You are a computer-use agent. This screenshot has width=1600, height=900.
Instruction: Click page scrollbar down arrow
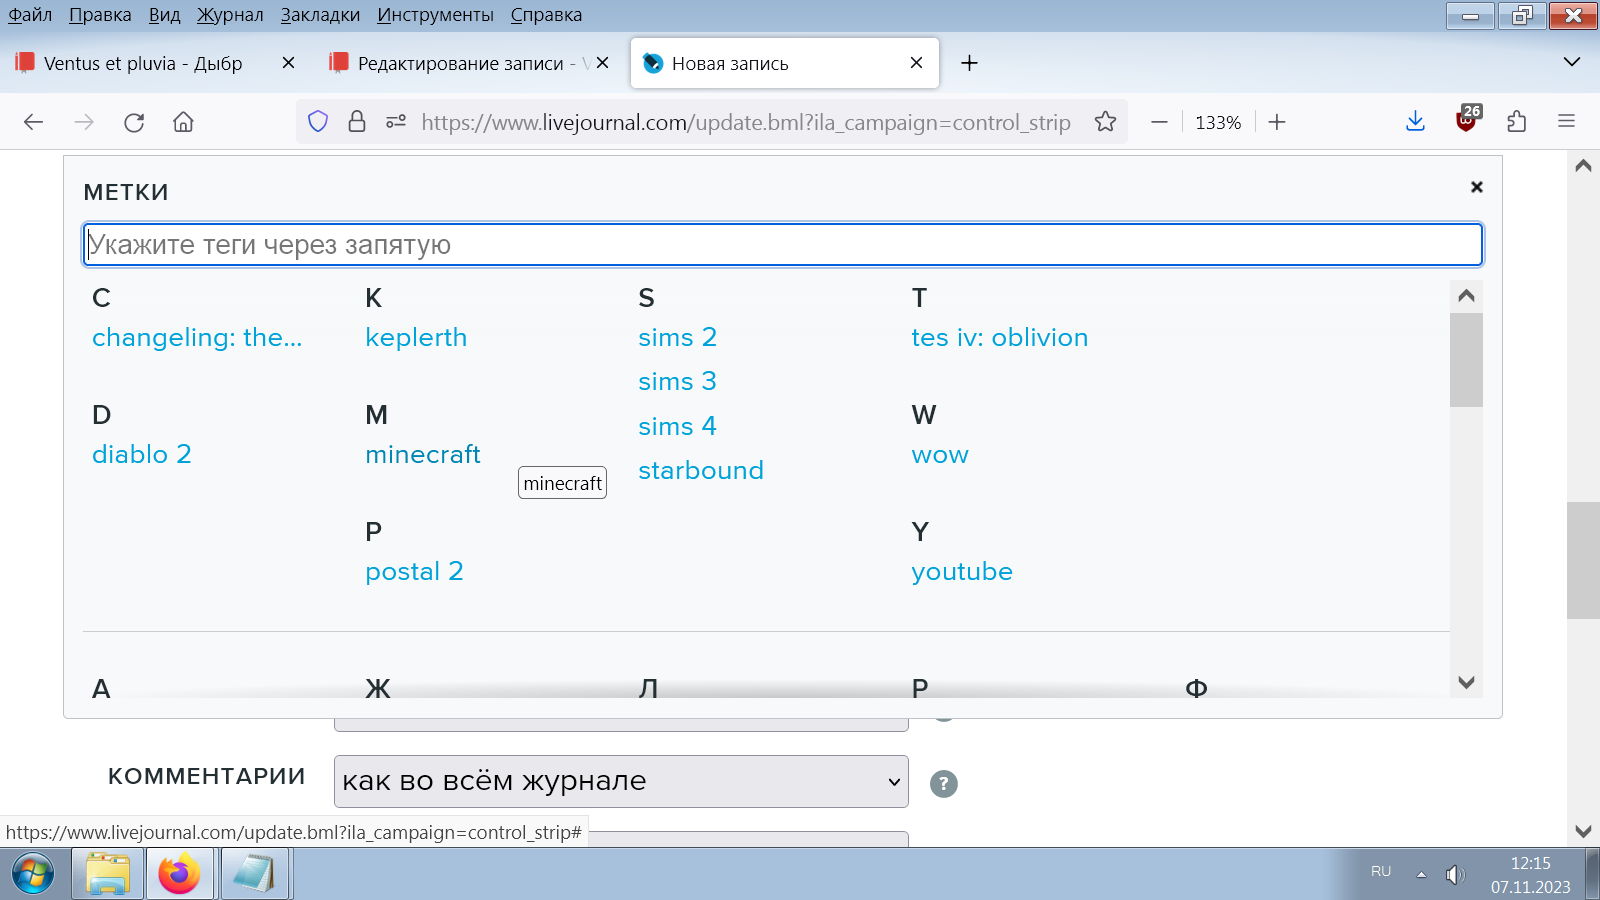click(1583, 830)
